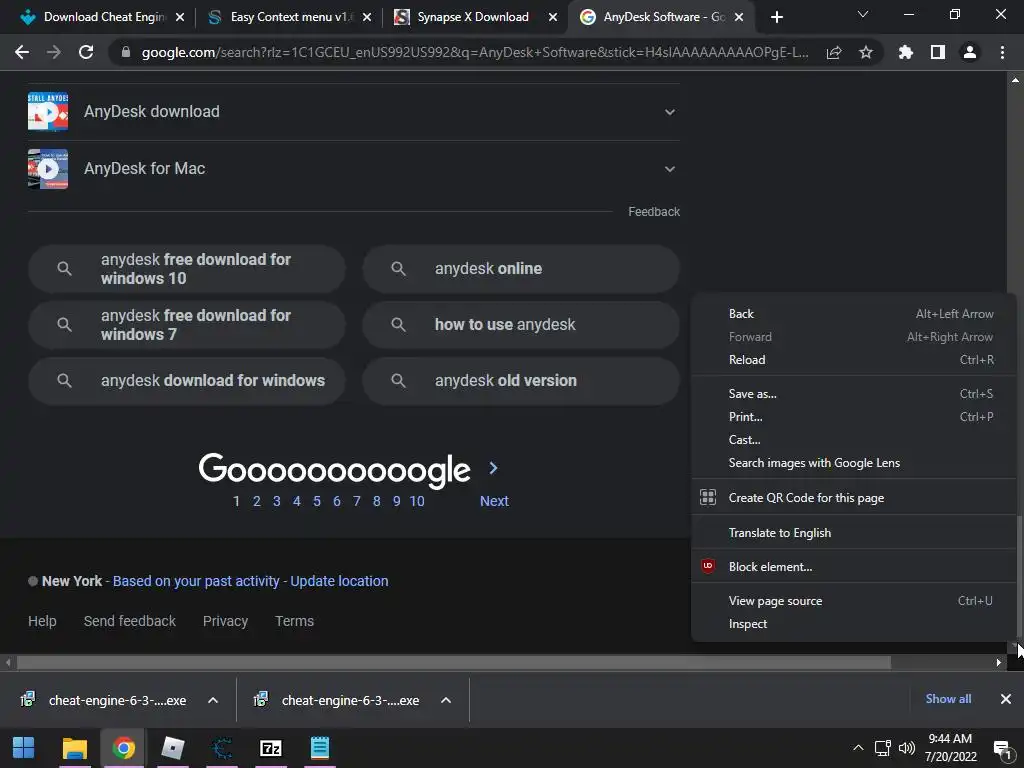1024x768 pixels.
Task: Open the Terms footer link
Action: [295, 621]
